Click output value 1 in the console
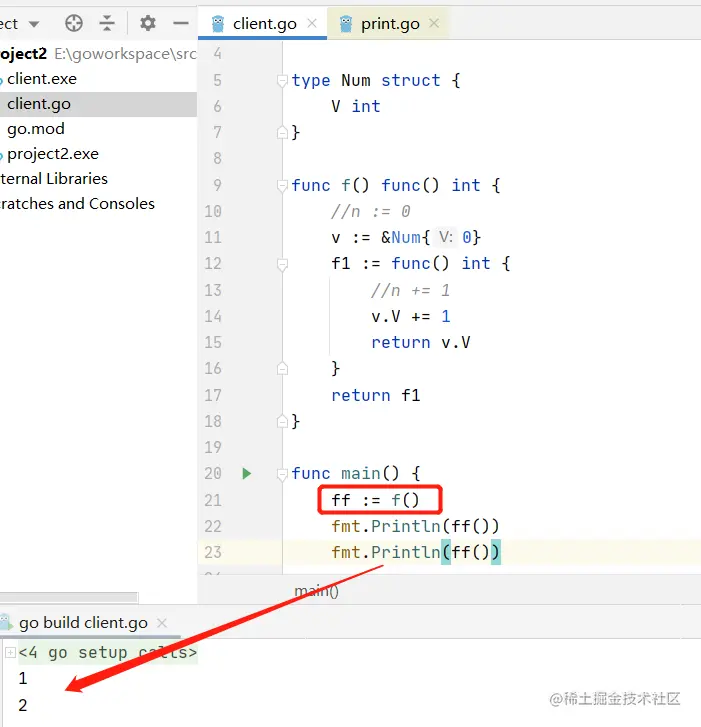This screenshot has width=701, height=727. (23, 679)
